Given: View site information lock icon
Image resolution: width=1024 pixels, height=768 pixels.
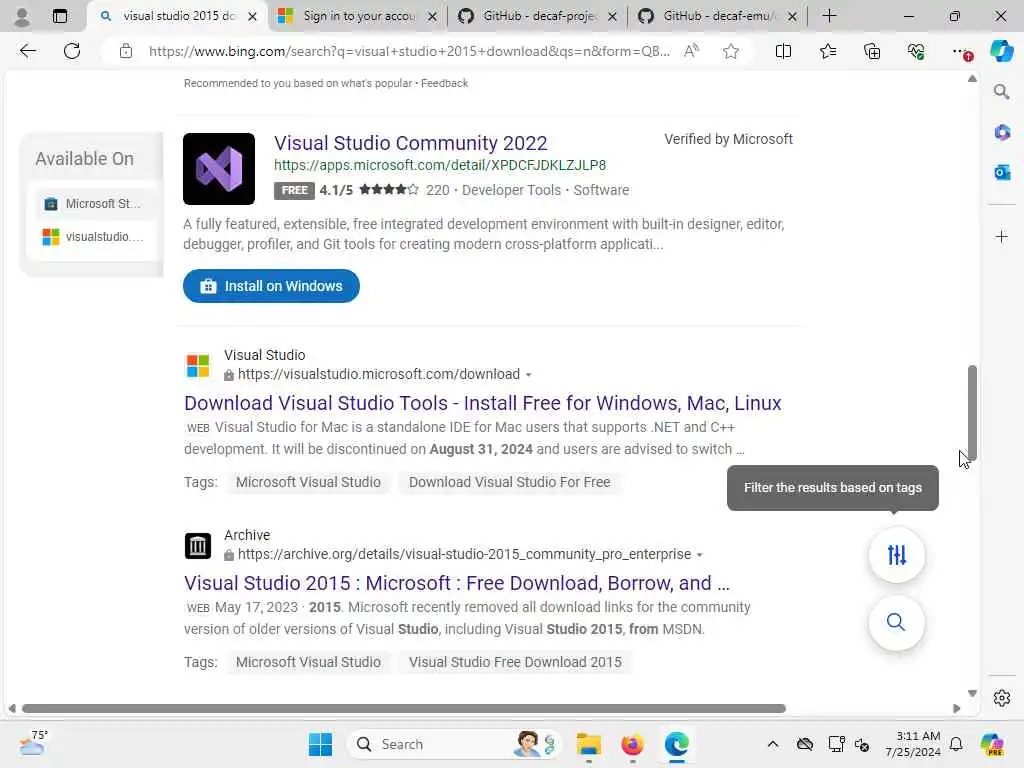Looking at the screenshot, I should [x=126, y=51].
